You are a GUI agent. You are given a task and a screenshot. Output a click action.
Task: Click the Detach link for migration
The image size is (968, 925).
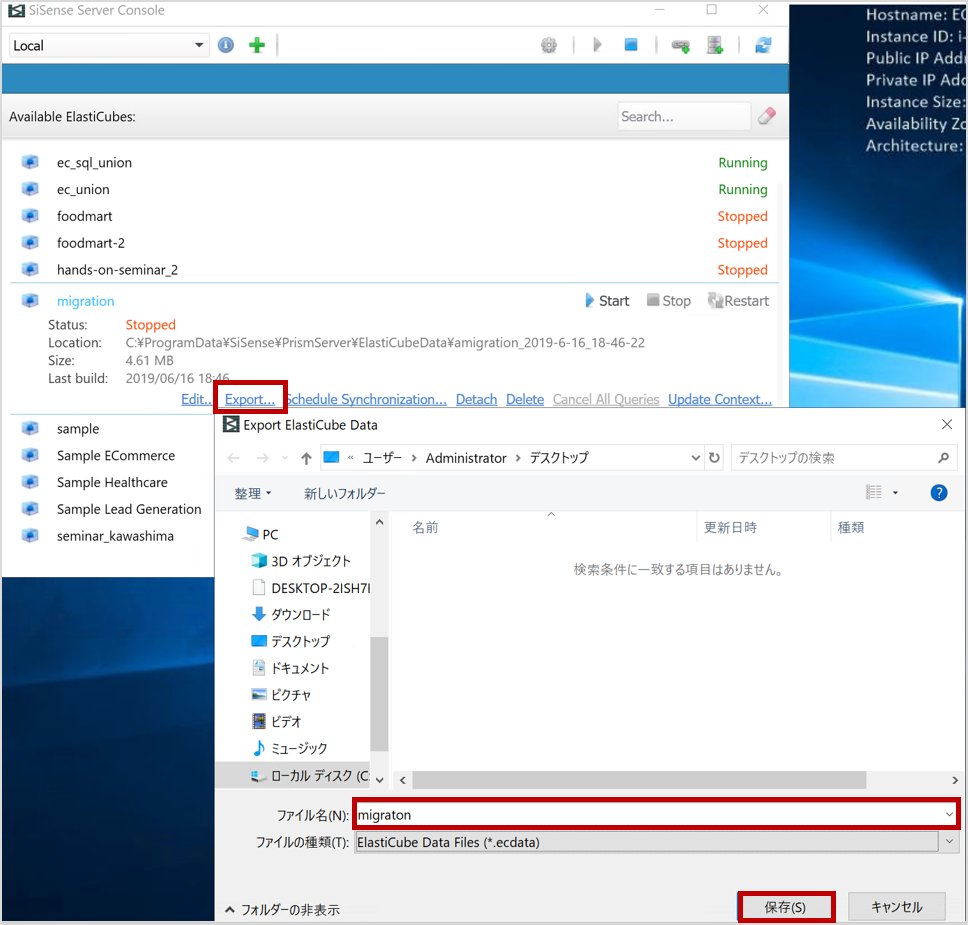[476, 399]
